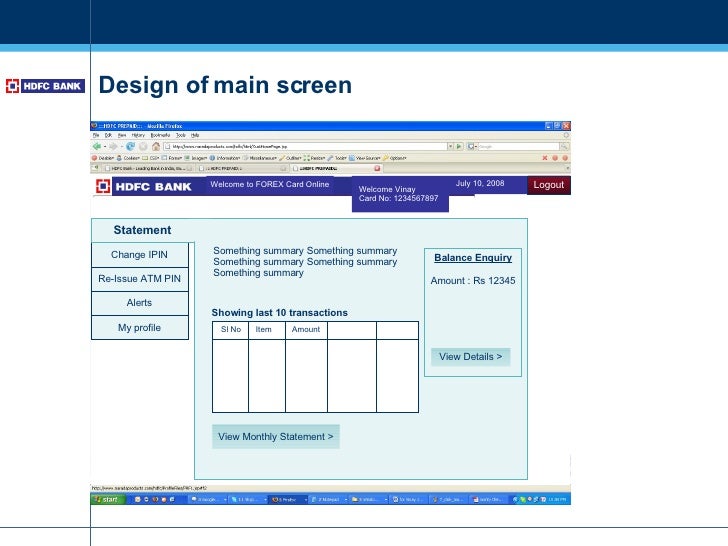Click the Google search input field
The image size is (728, 546).
pos(519,146)
